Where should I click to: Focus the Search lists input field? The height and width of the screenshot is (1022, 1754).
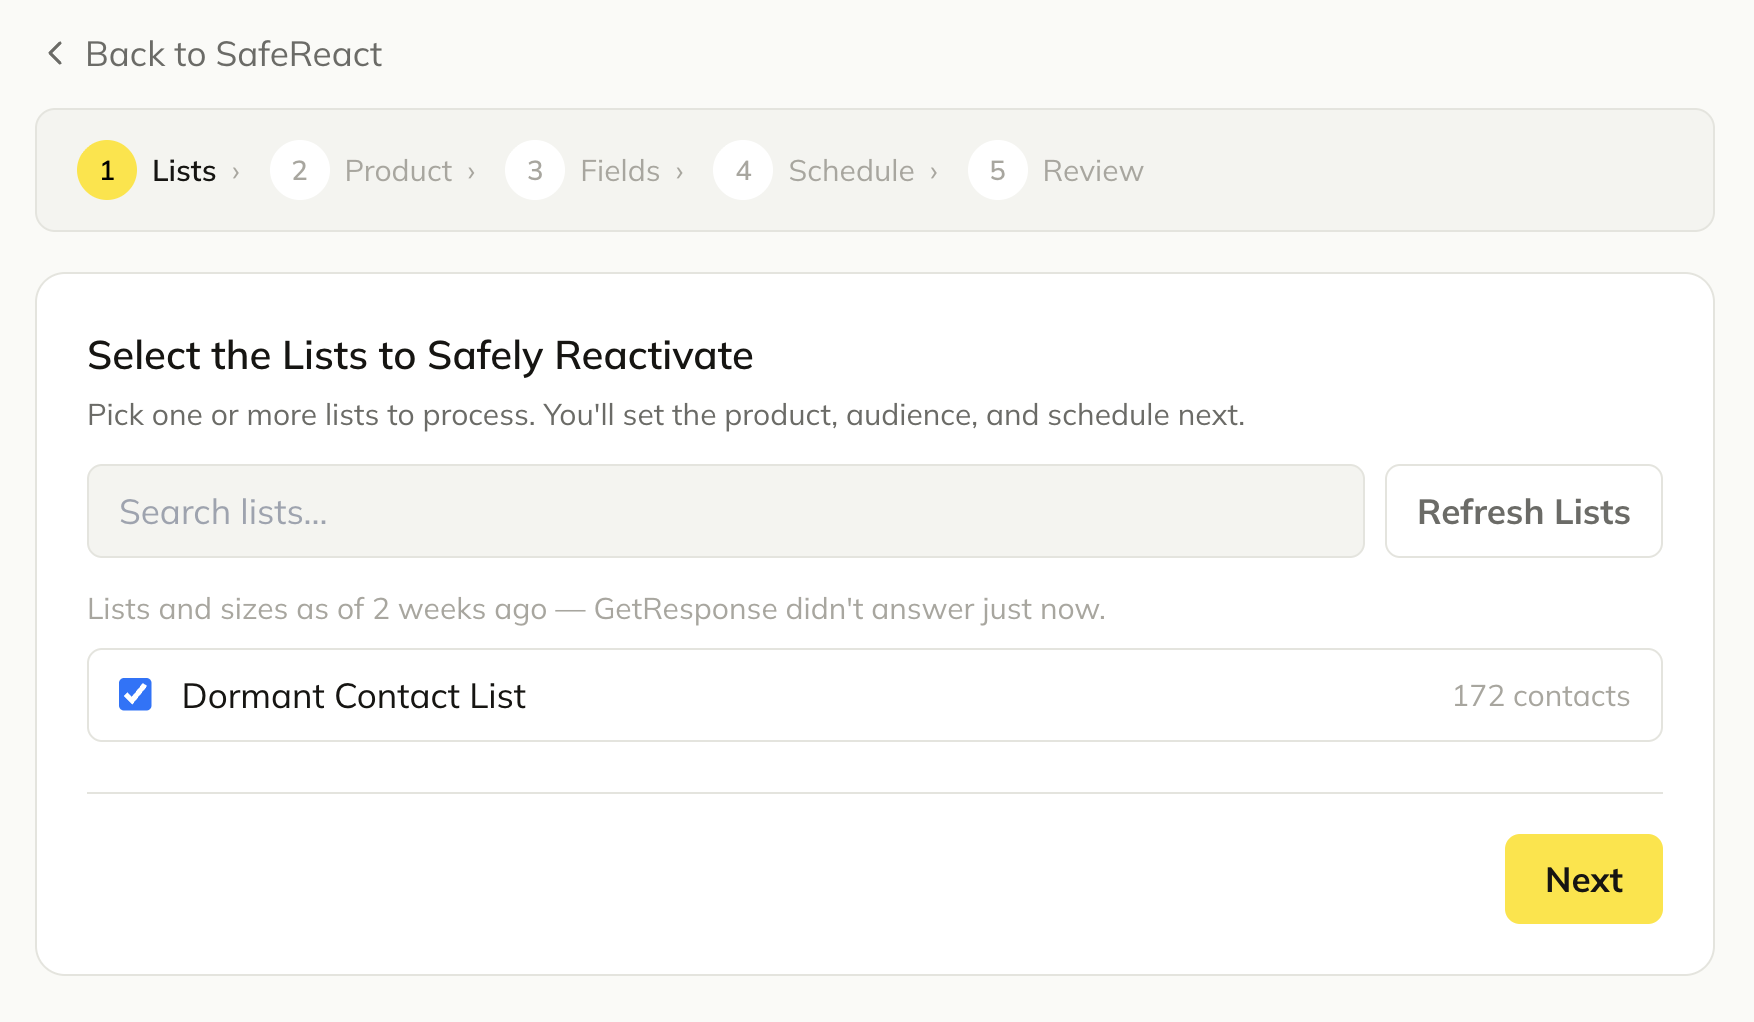coord(726,511)
